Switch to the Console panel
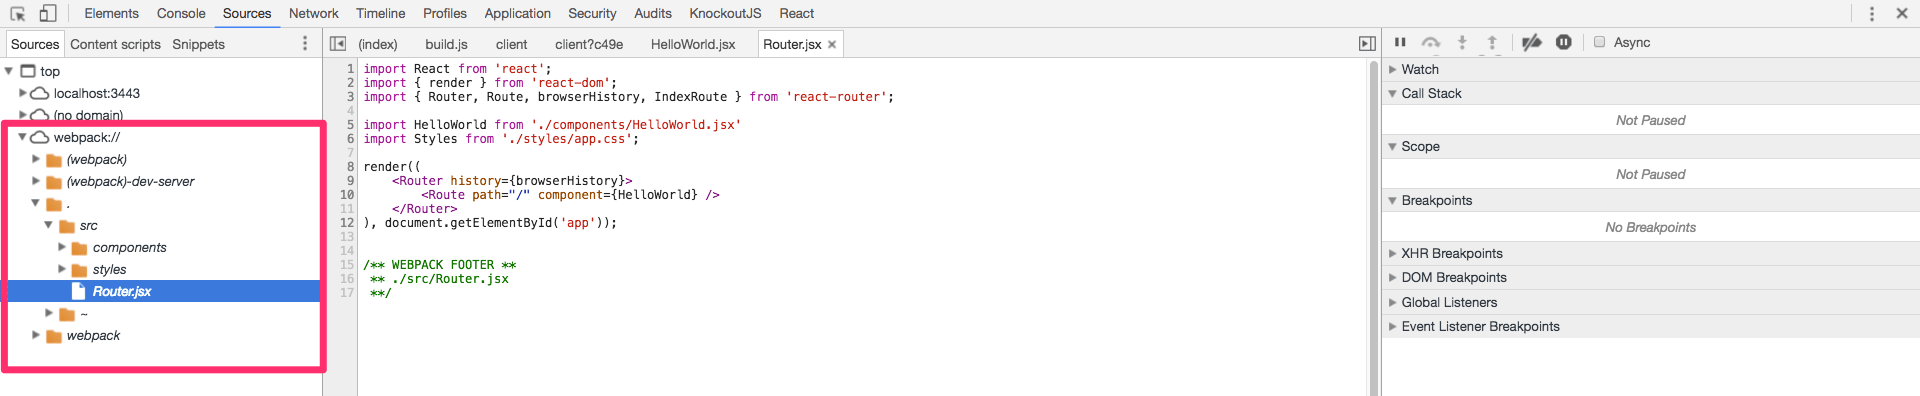 pyautogui.click(x=181, y=13)
